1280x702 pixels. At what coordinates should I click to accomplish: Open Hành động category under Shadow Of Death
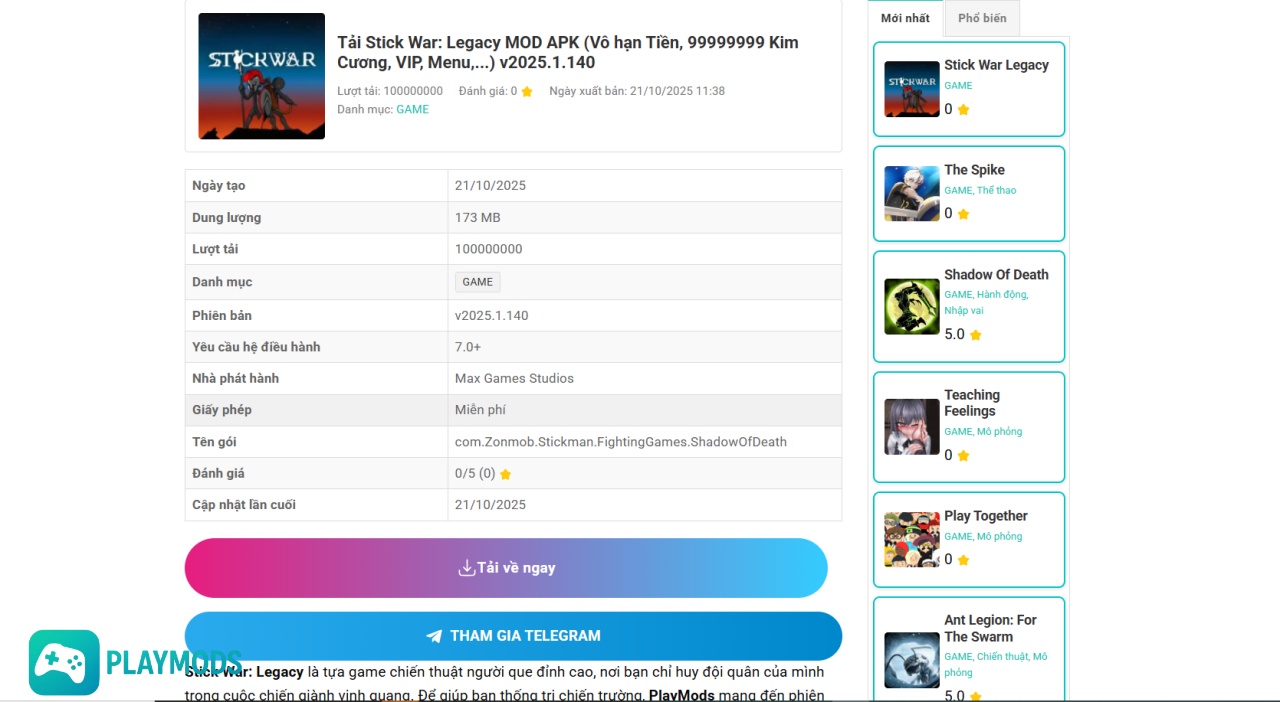[x=1002, y=295]
